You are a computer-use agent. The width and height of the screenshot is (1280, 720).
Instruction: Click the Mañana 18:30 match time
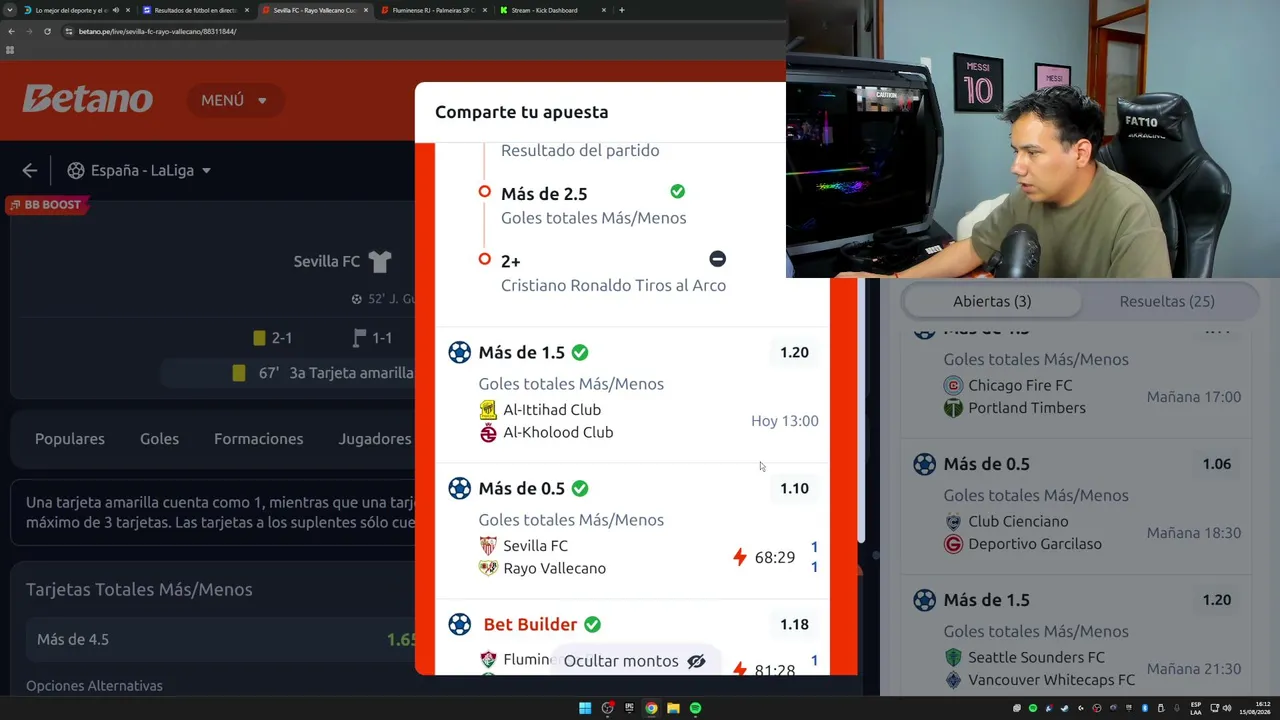[x=1194, y=533]
